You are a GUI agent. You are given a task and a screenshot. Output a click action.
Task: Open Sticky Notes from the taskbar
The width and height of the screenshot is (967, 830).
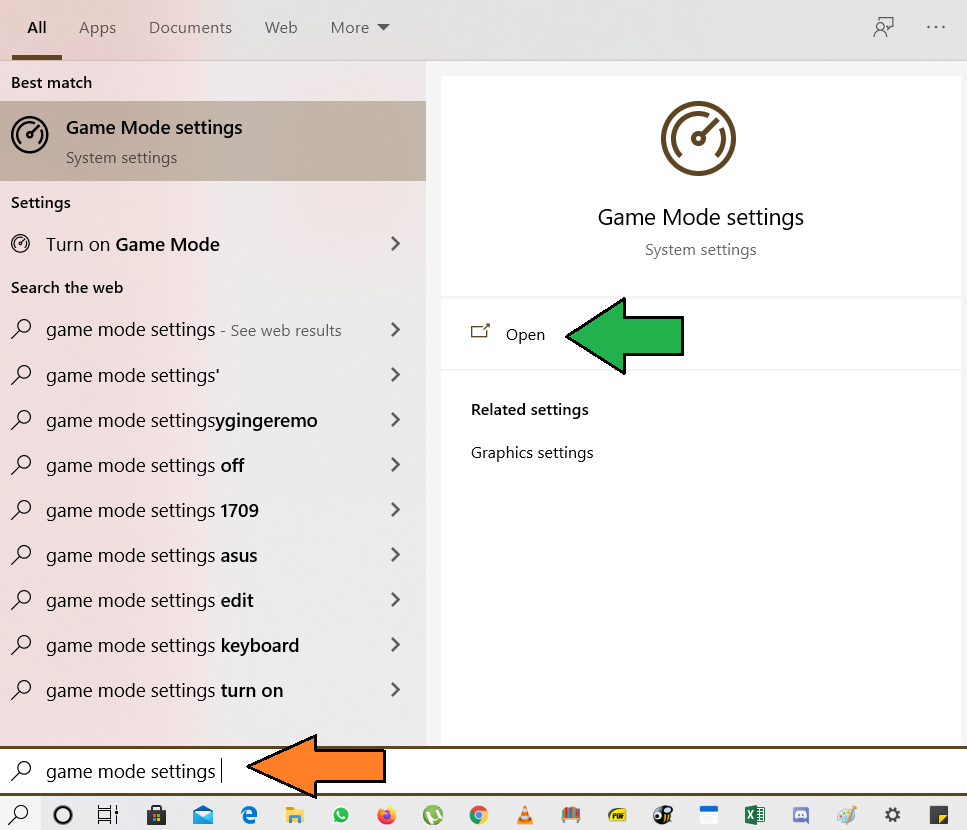click(939, 815)
